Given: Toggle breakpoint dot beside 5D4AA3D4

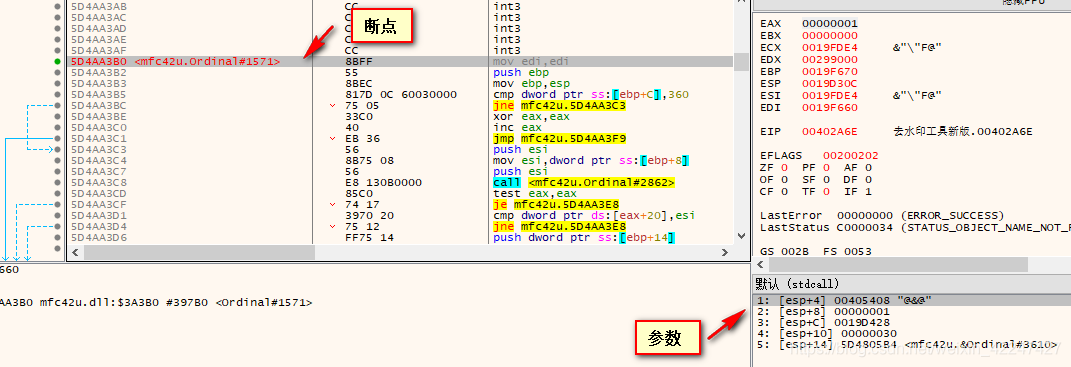Looking at the screenshot, I should [57, 226].
